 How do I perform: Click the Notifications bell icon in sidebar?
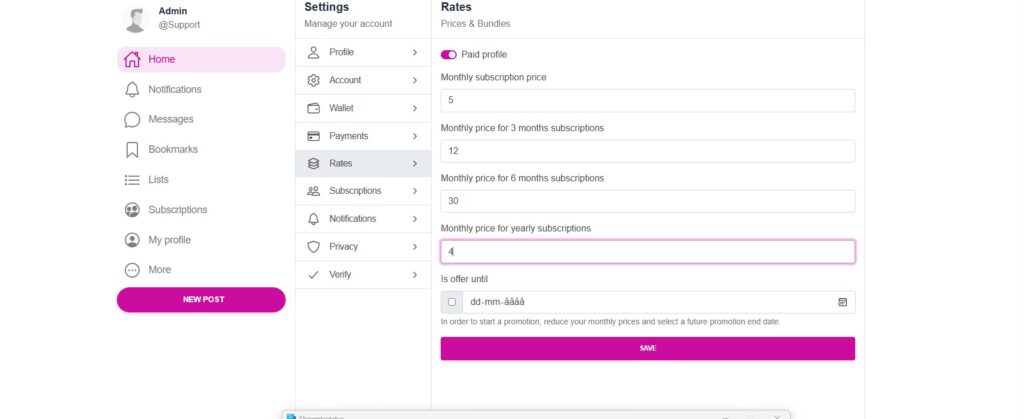click(x=132, y=89)
